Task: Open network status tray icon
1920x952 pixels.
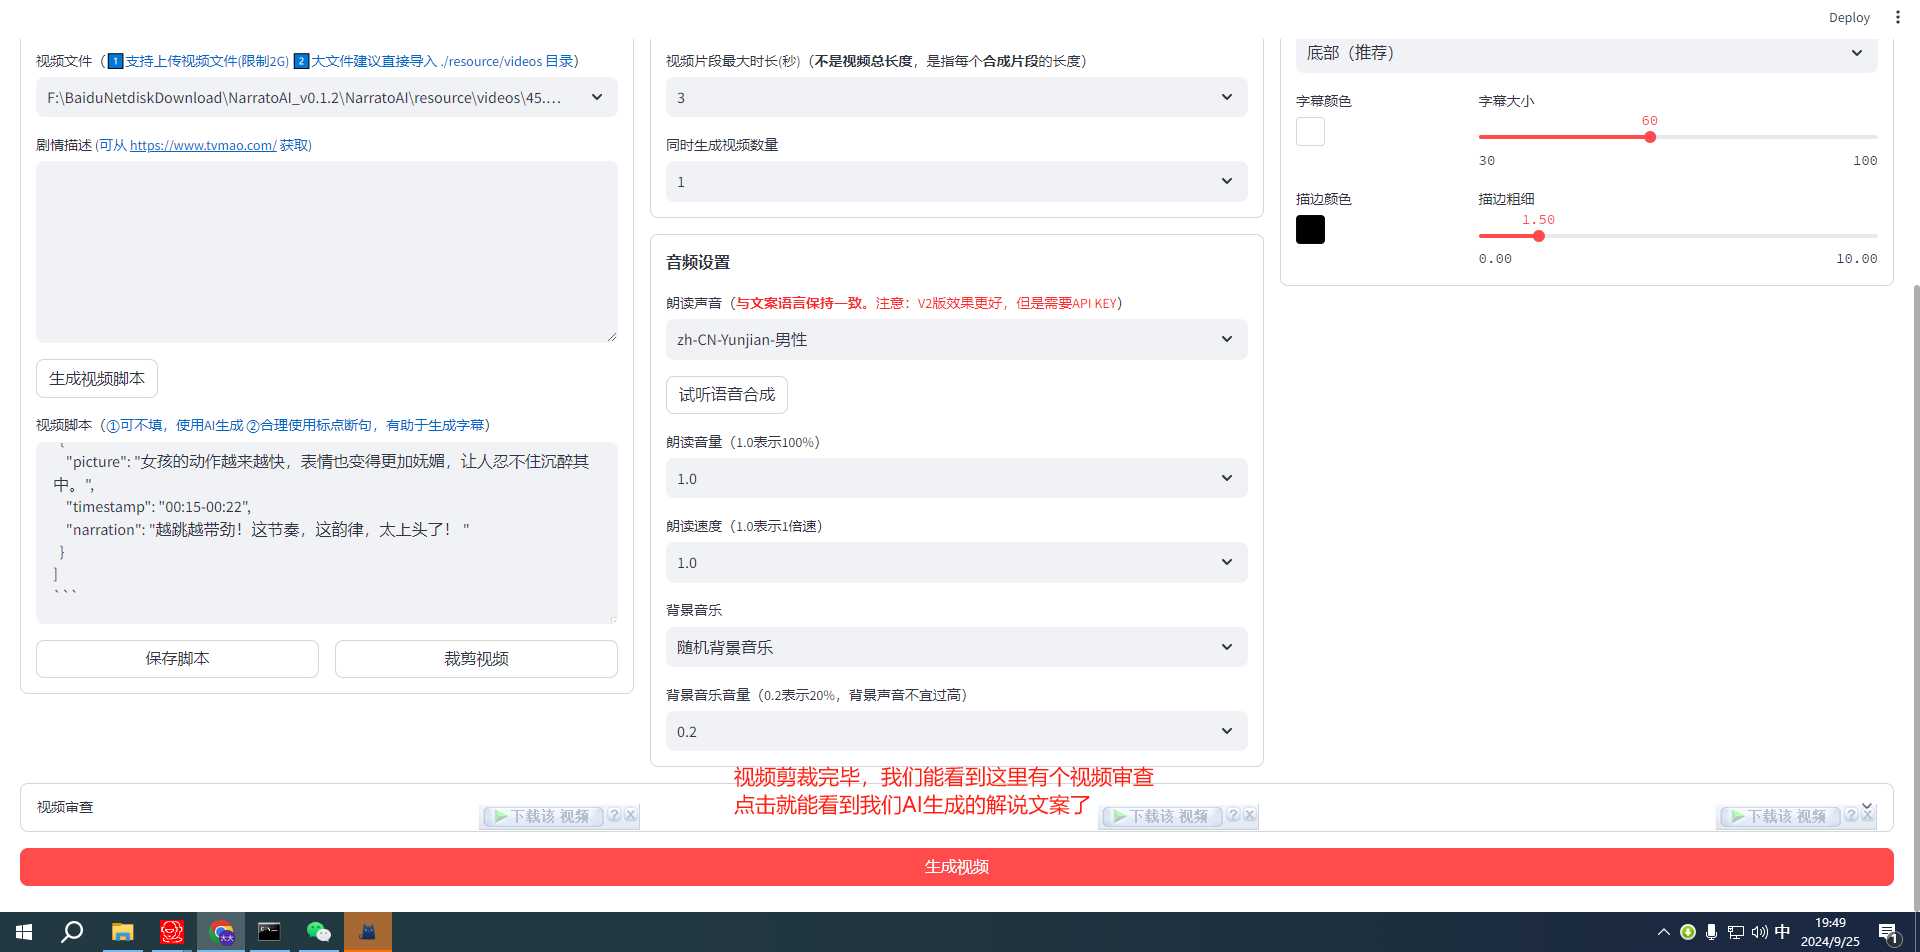Action: pyautogui.click(x=1736, y=932)
